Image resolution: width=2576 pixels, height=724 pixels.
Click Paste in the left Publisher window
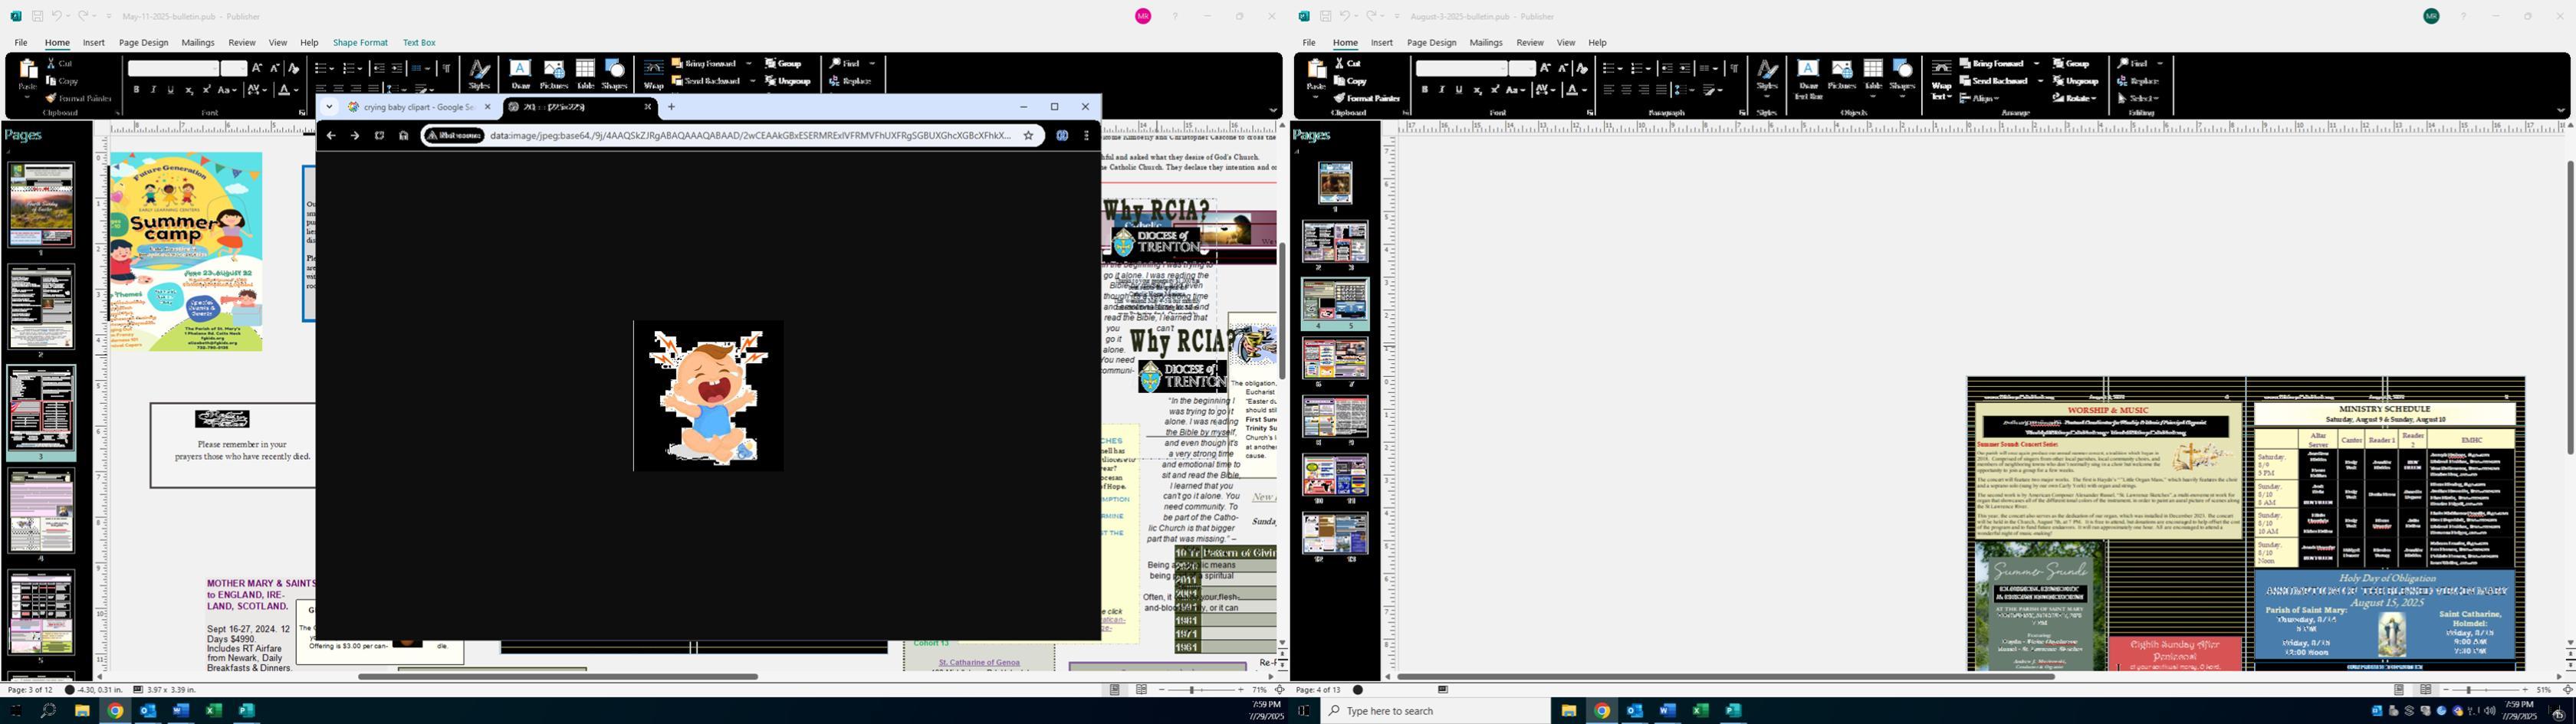click(28, 77)
